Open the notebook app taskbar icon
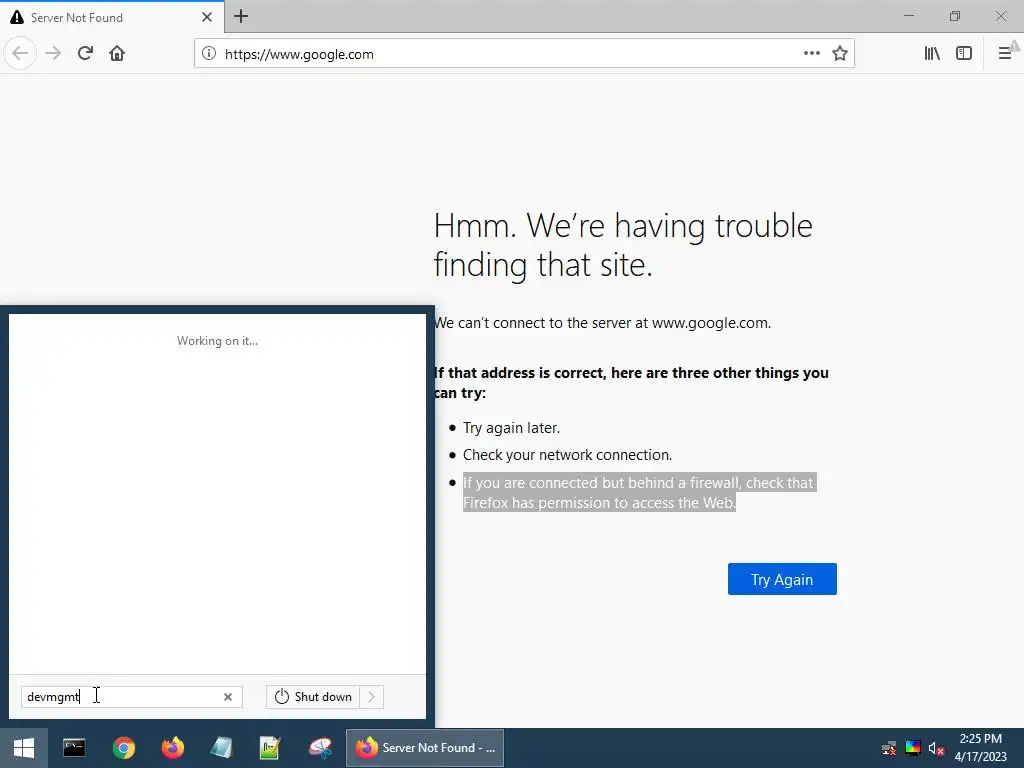The image size is (1024, 768). click(221, 748)
